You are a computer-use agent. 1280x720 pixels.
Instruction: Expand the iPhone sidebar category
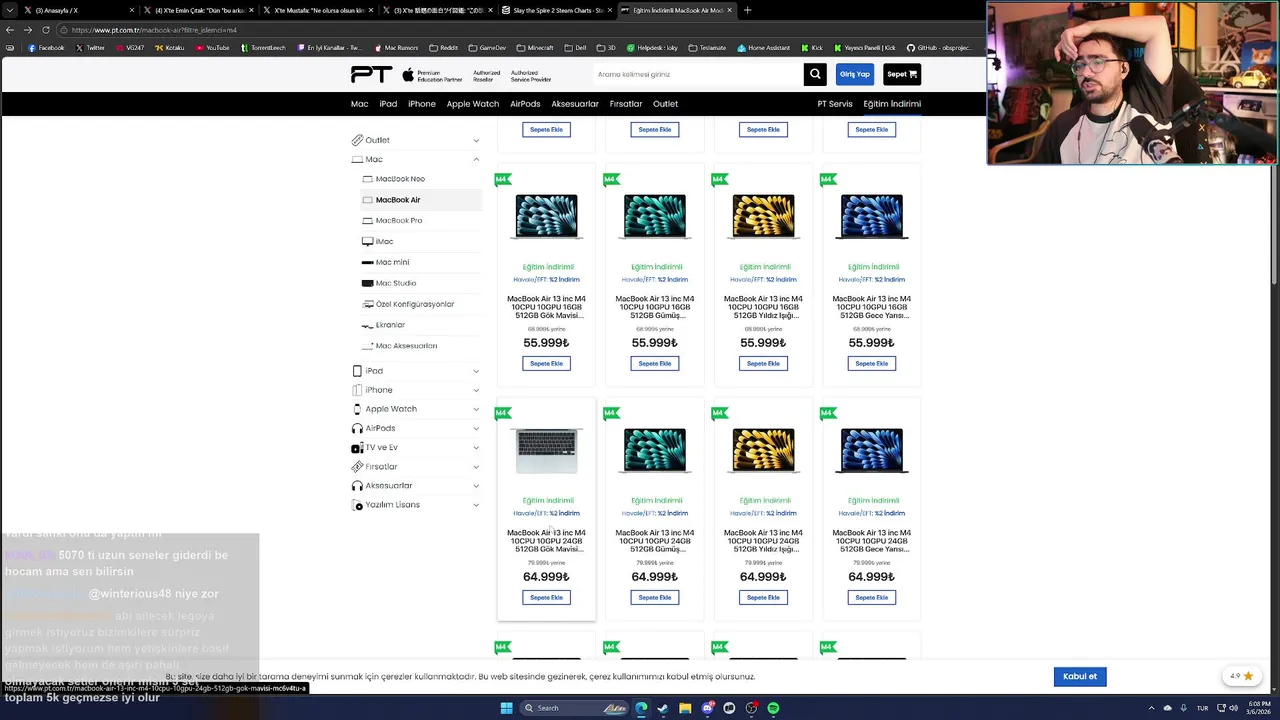point(476,390)
